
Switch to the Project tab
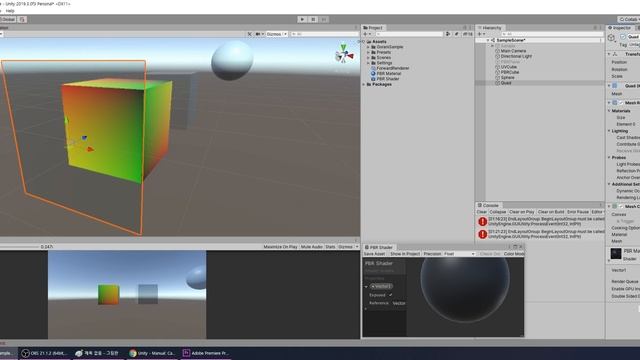[373, 28]
